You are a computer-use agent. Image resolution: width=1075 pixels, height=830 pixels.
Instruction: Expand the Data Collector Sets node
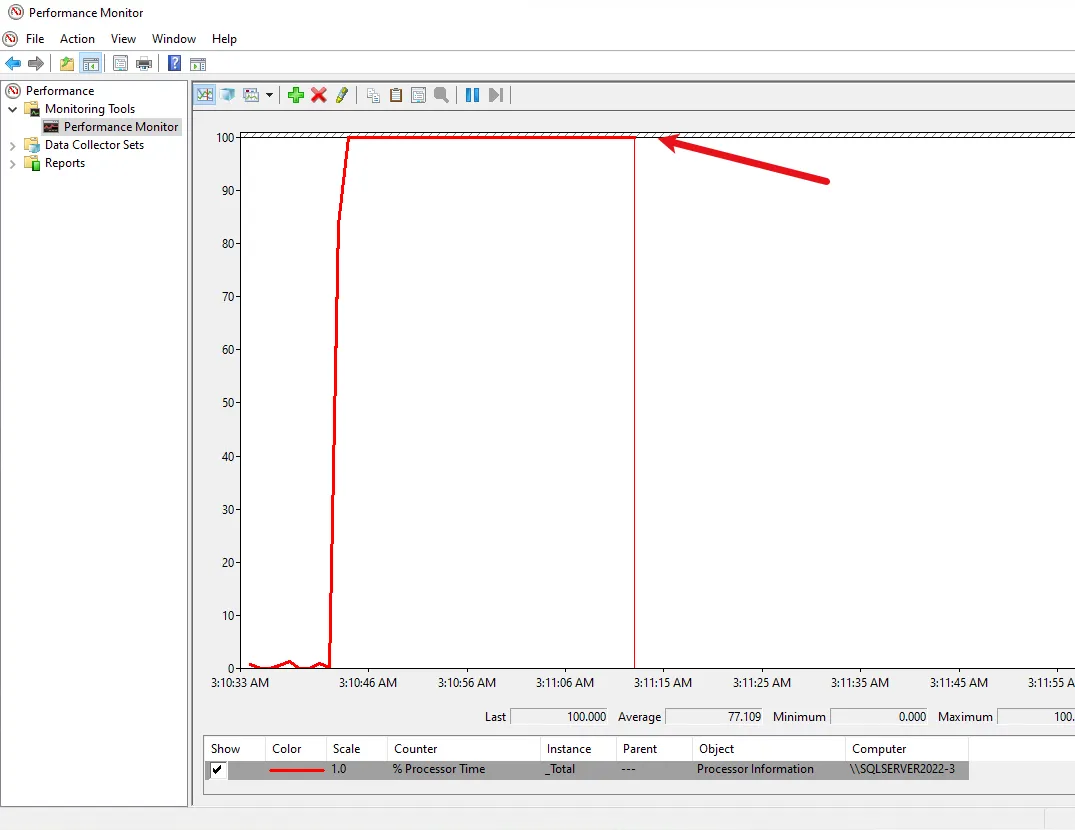click(13, 145)
